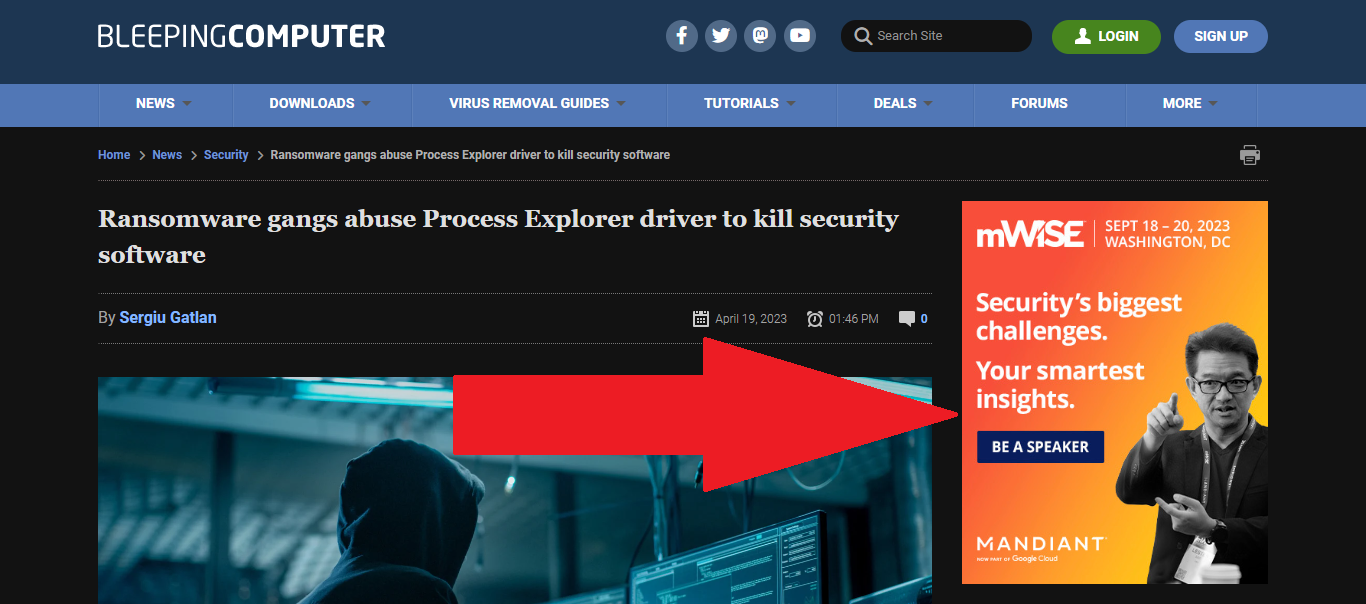Image resolution: width=1366 pixels, height=604 pixels.
Task: Click the calendar icon beside April 19, 2023
Action: click(x=701, y=319)
